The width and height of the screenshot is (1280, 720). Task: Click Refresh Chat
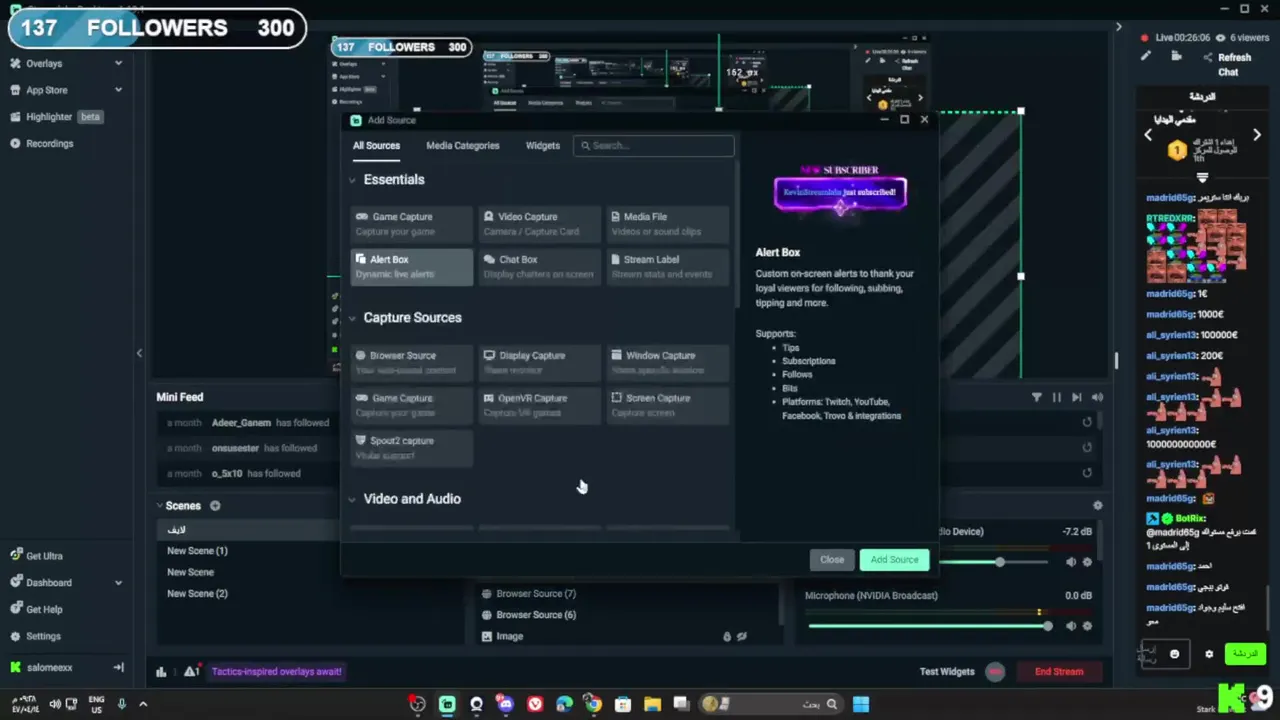[1234, 65]
